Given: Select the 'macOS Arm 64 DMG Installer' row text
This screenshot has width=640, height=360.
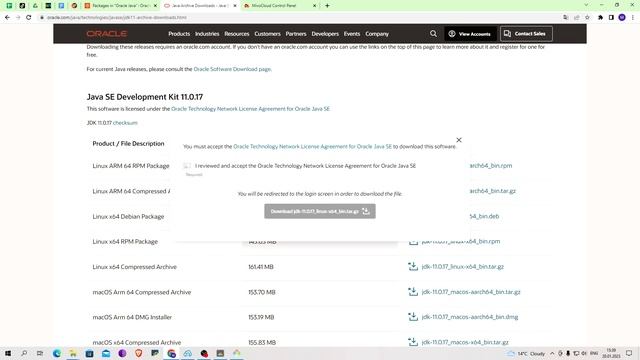Looking at the screenshot, I should tap(132, 317).
